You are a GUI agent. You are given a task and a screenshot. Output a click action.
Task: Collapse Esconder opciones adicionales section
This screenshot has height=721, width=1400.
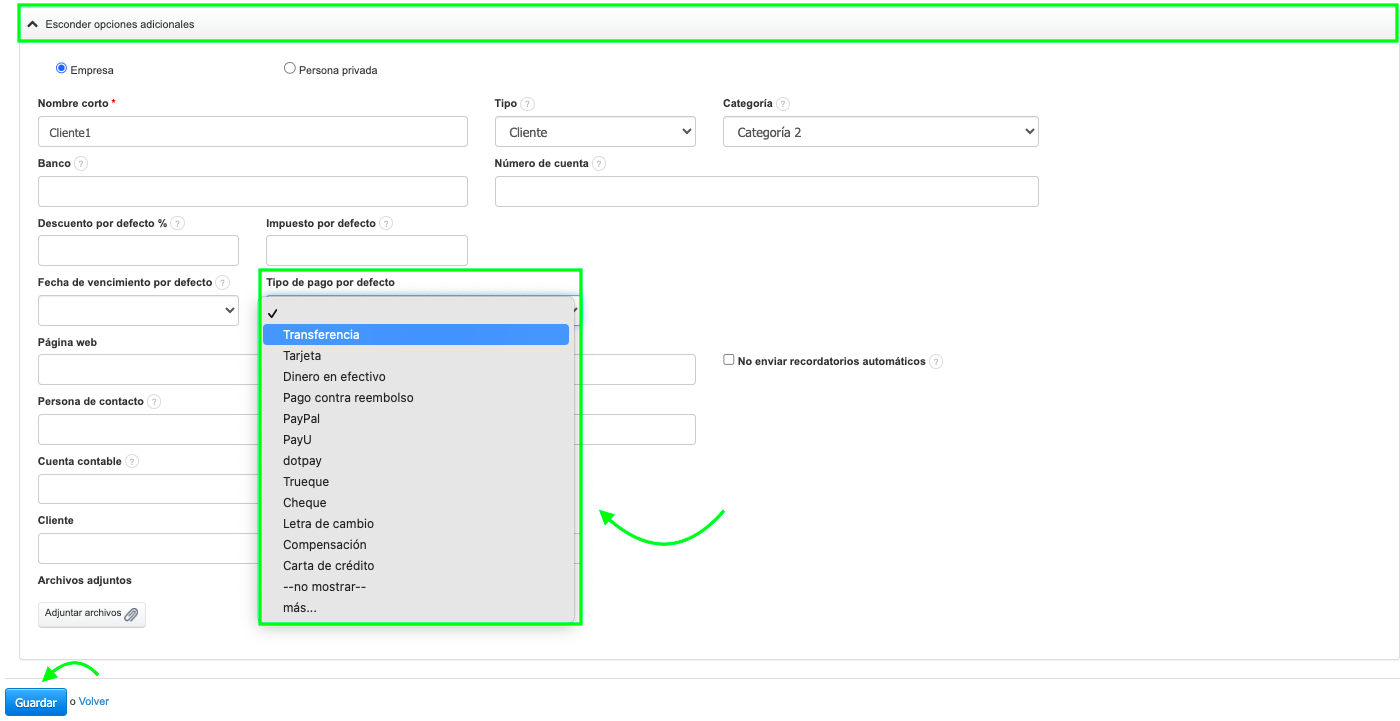(112, 24)
